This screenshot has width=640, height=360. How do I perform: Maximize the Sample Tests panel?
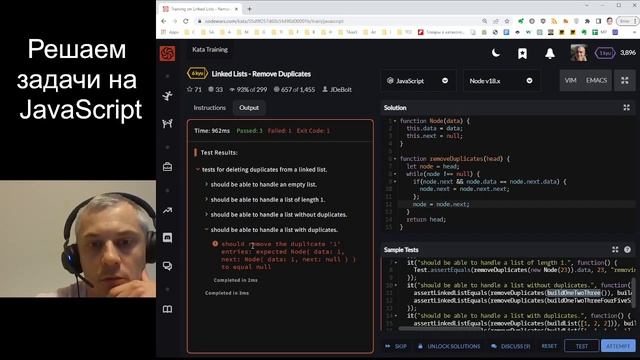pos(615,250)
